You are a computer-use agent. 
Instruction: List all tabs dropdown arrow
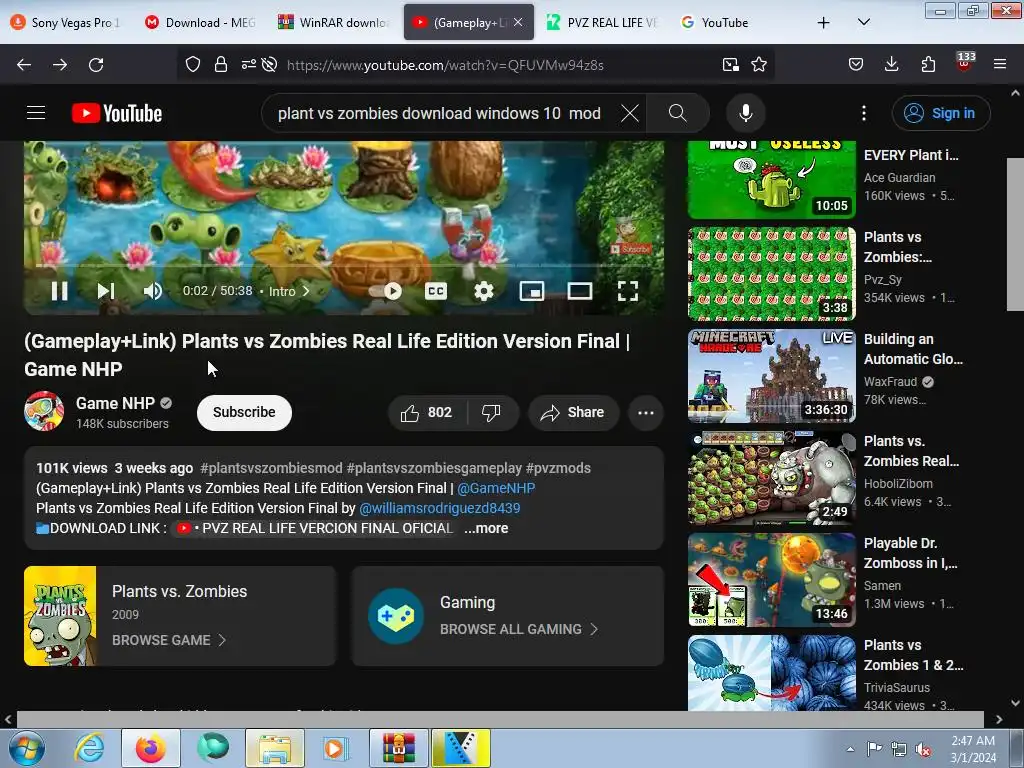(x=863, y=22)
